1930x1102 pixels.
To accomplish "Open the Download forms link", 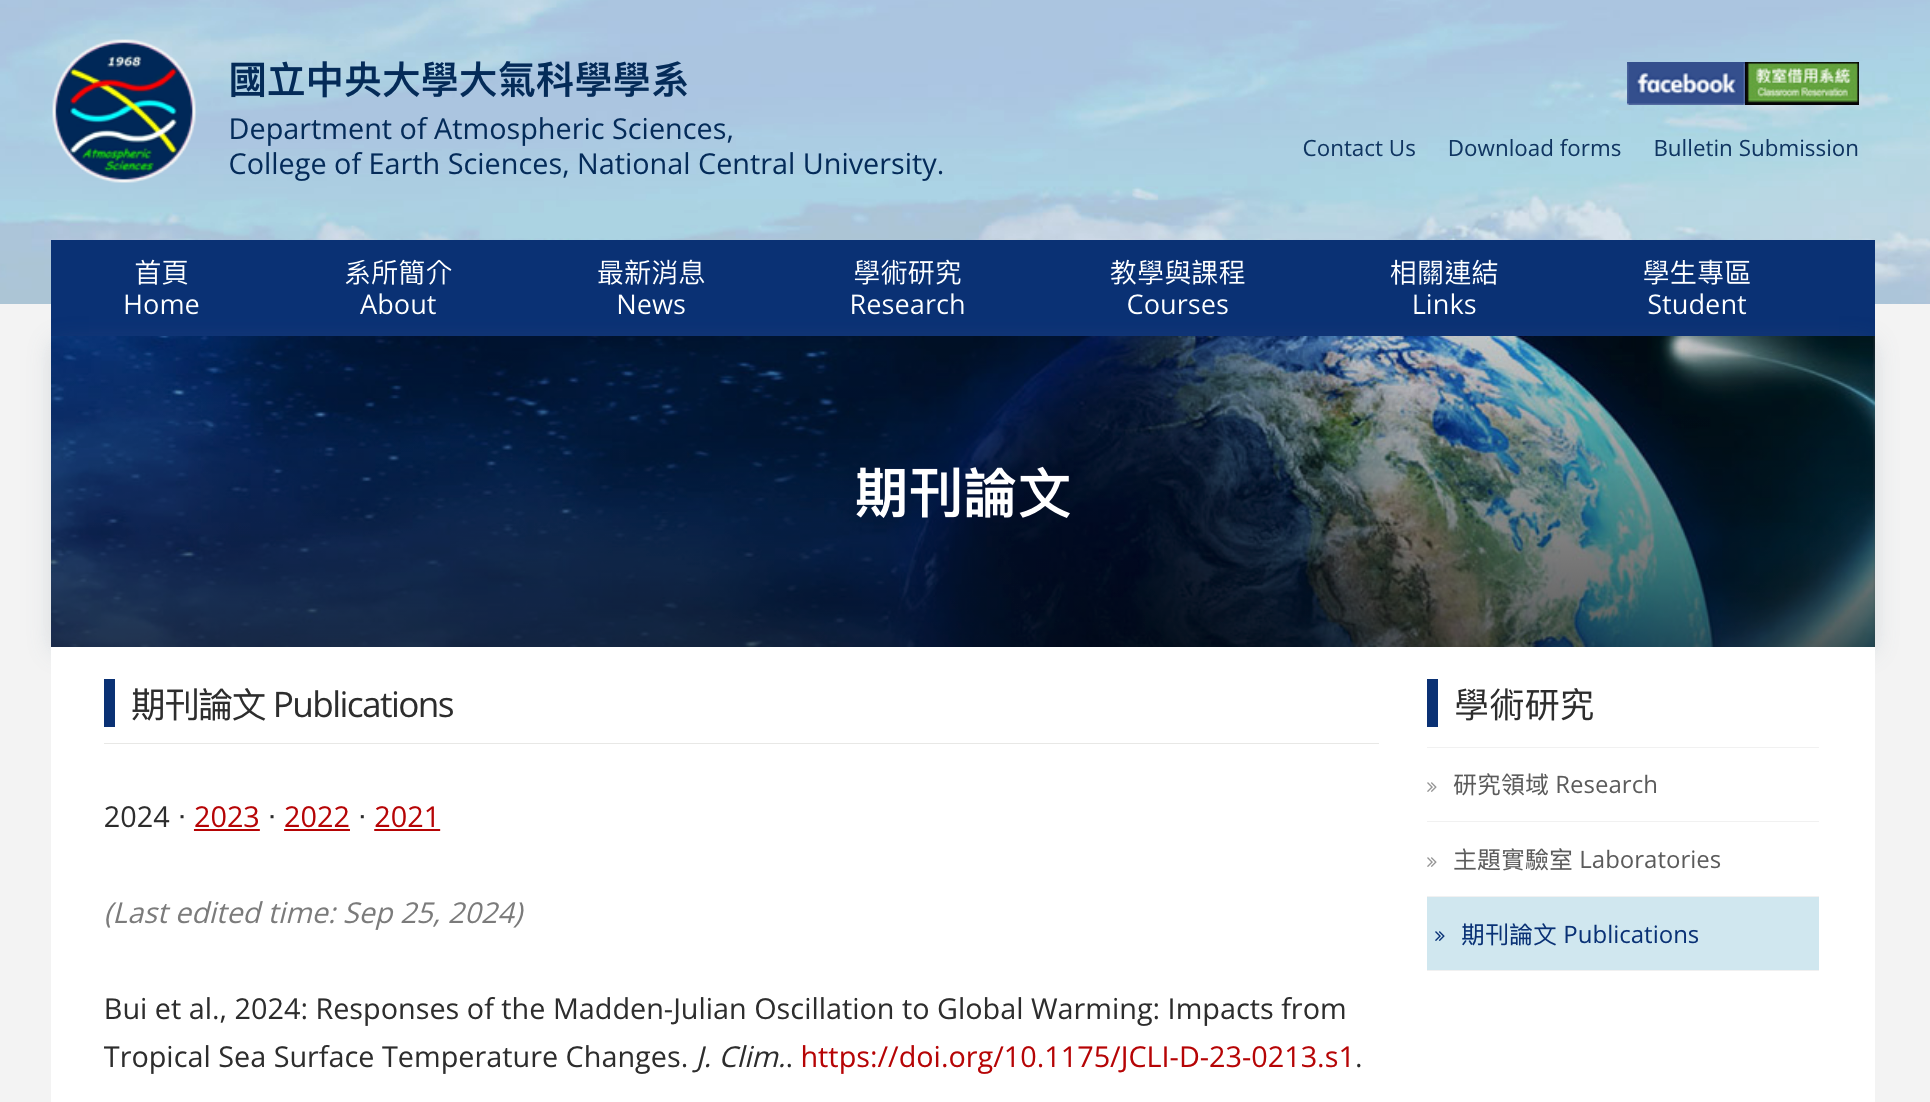I will [x=1534, y=148].
